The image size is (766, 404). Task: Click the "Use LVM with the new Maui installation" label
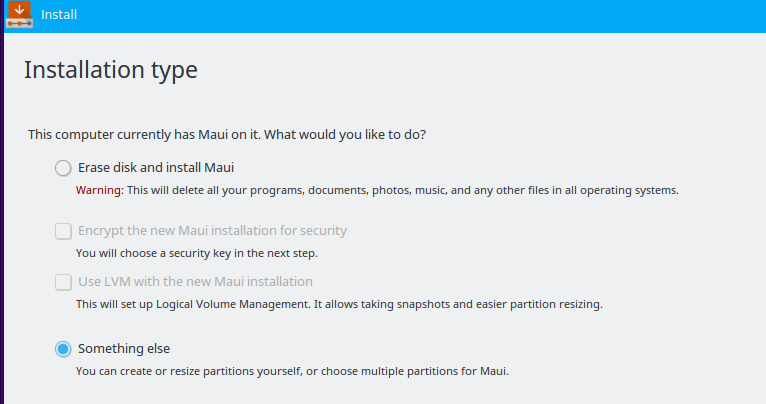195,282
